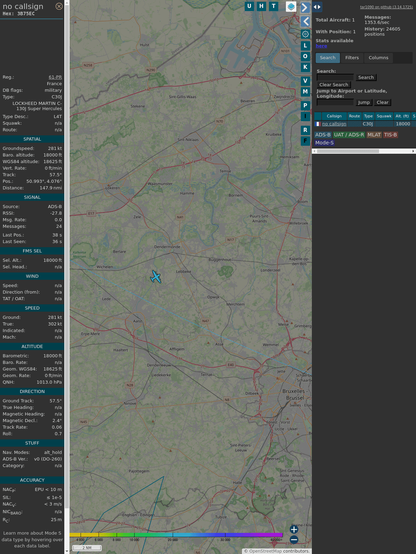Click the zoom in plus icon
The image size is (416, 554).
coord(294,529)
